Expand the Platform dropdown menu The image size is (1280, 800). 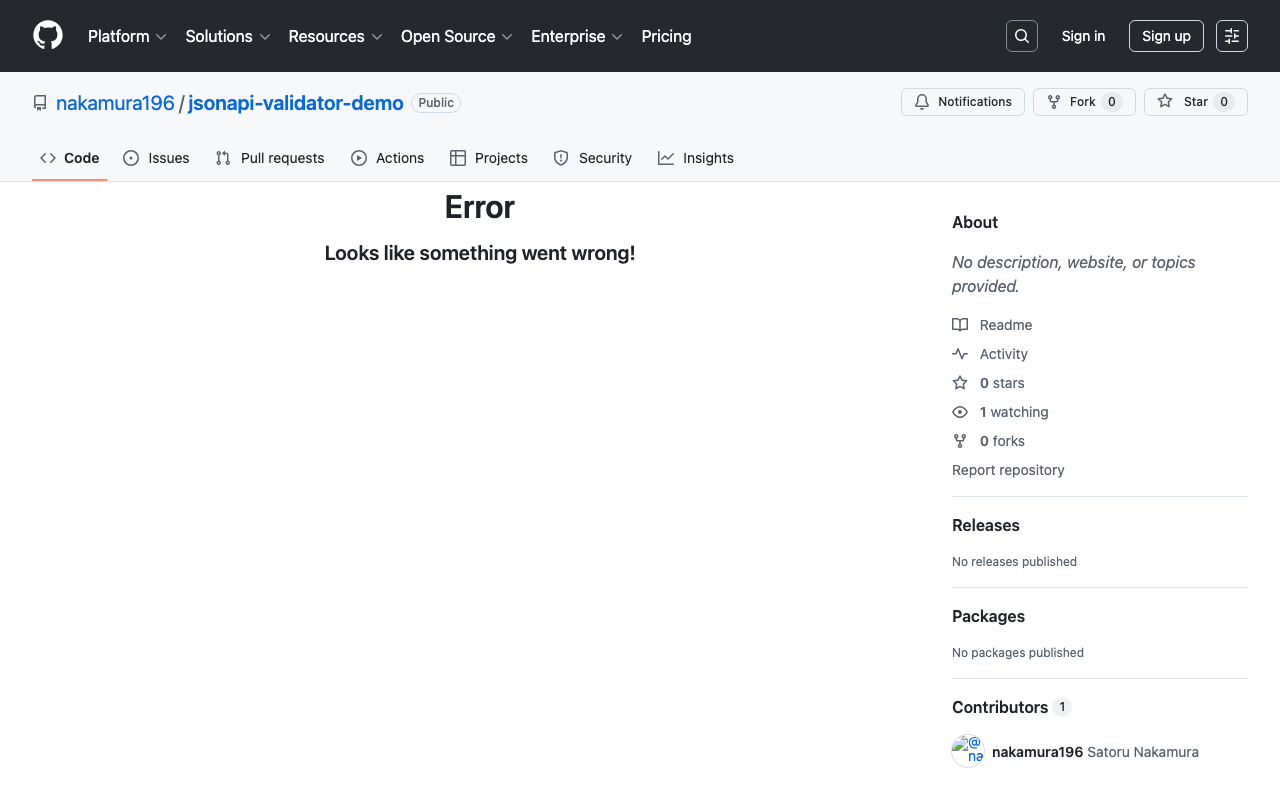coord(127,36)
